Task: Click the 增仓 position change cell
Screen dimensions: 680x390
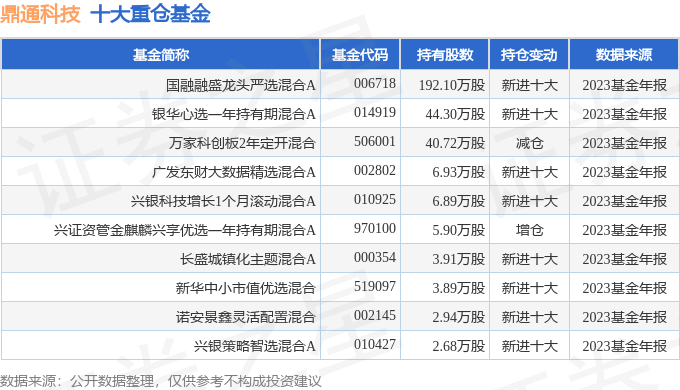Action: [530, 230]
